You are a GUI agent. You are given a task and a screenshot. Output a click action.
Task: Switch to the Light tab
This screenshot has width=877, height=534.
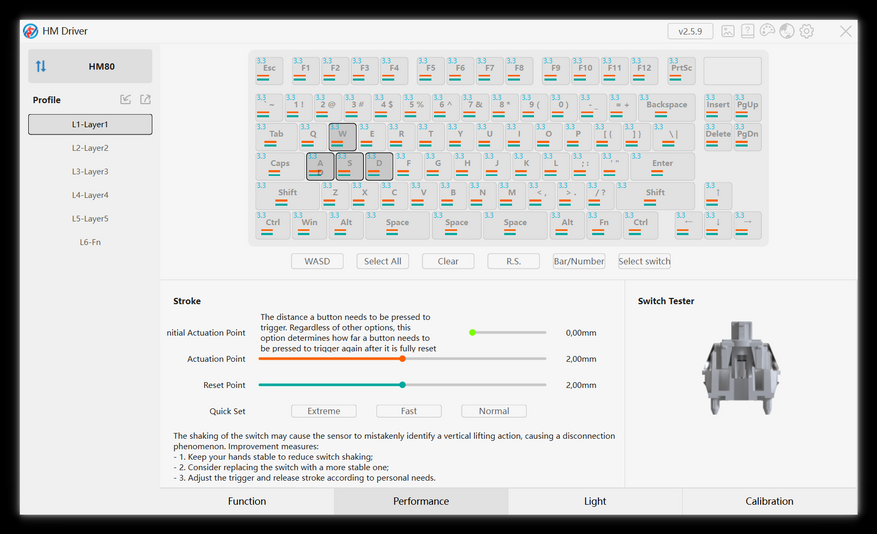point(595,502)
